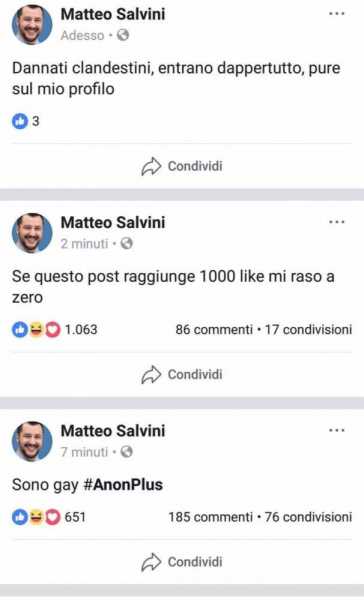View the '17 condivisioni' list
Image resolution: width=364 pixels, height=600 pixels.
pyautogui.click(x=309, y=329)
